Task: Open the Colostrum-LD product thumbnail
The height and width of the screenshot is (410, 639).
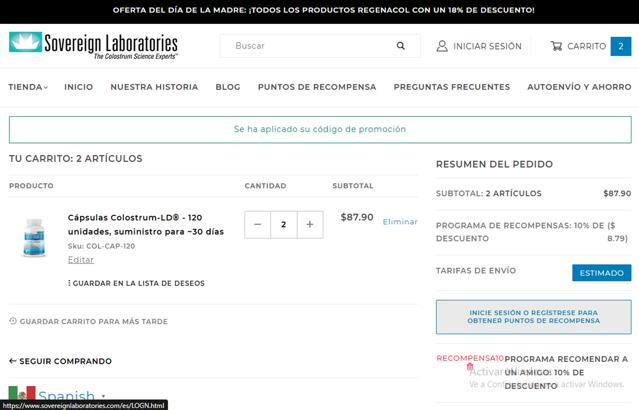Action: (34, 238)
